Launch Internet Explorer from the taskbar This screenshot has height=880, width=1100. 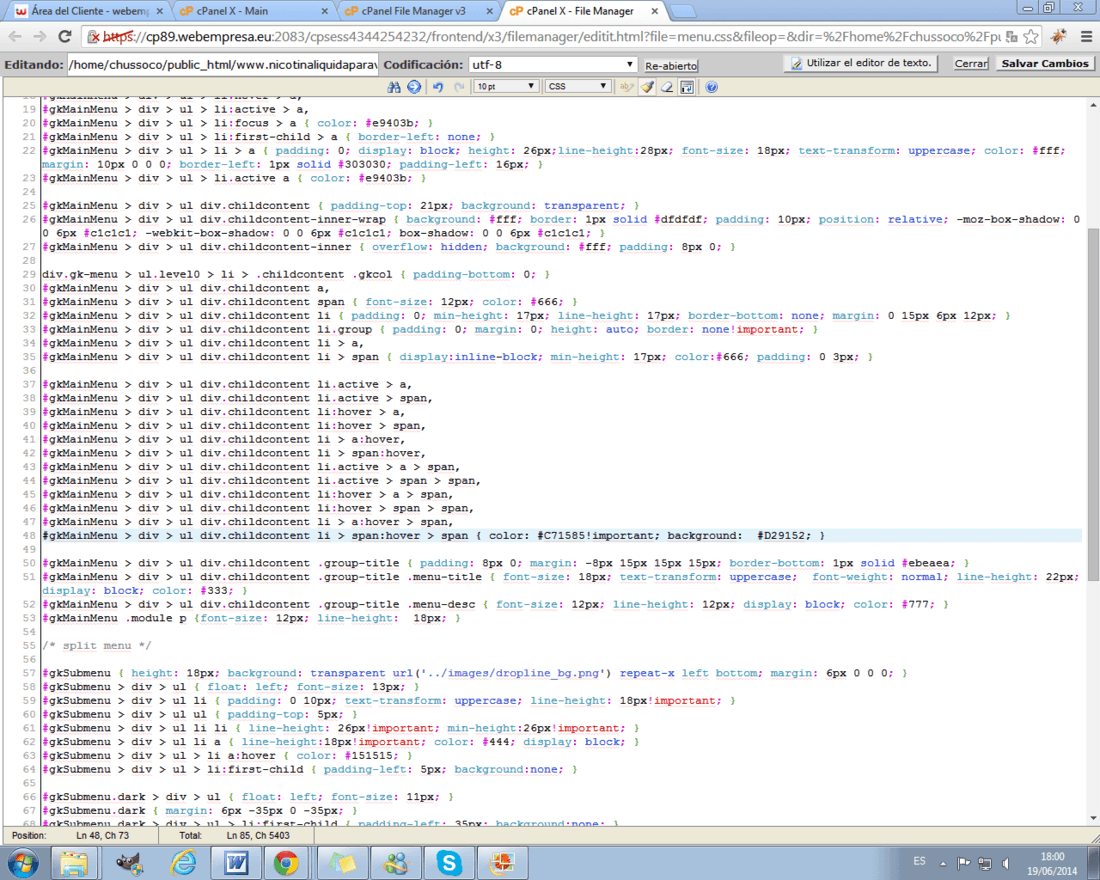click(183, 862)
